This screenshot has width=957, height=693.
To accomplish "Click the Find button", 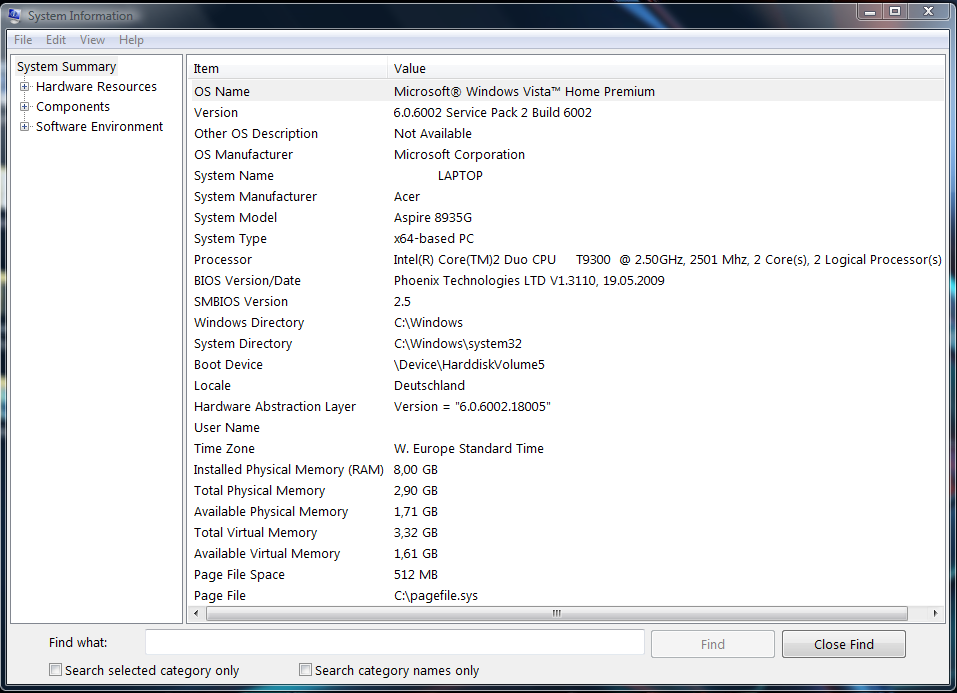I will [712, 644].
